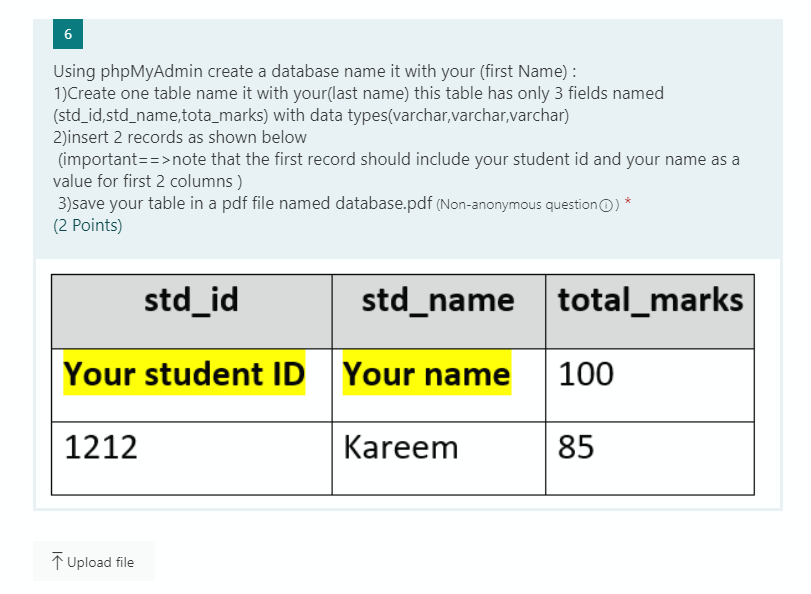
Task: Click the cell showing 100
Action: [x=580, y=374]
